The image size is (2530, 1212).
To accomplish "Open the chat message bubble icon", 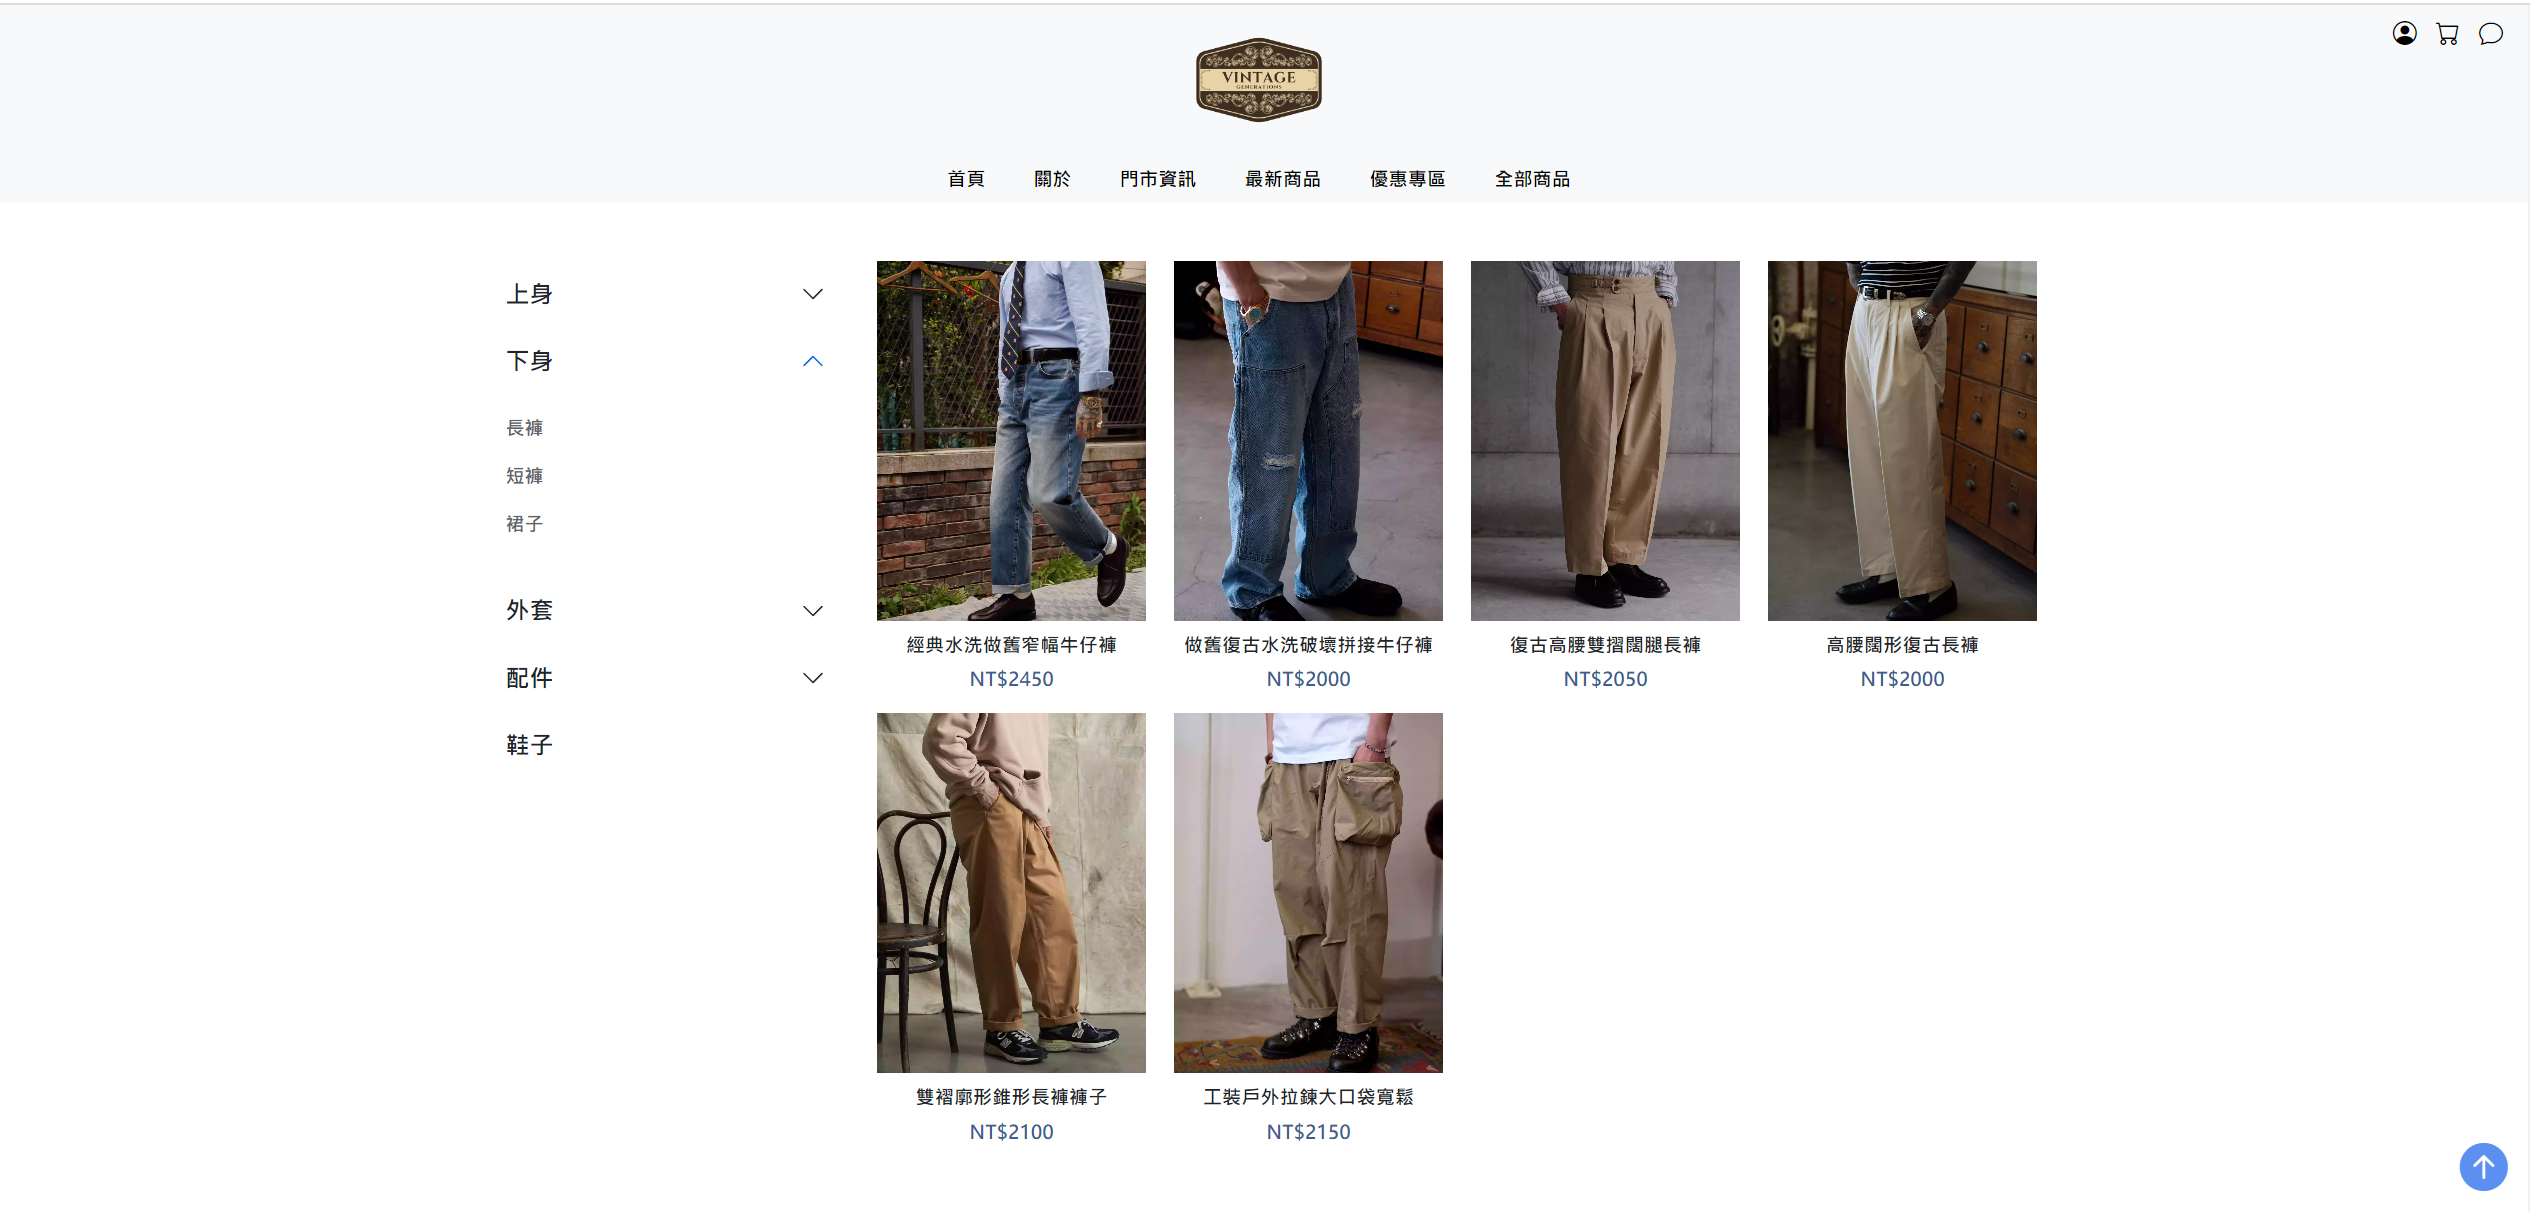I will [2490, 34].
